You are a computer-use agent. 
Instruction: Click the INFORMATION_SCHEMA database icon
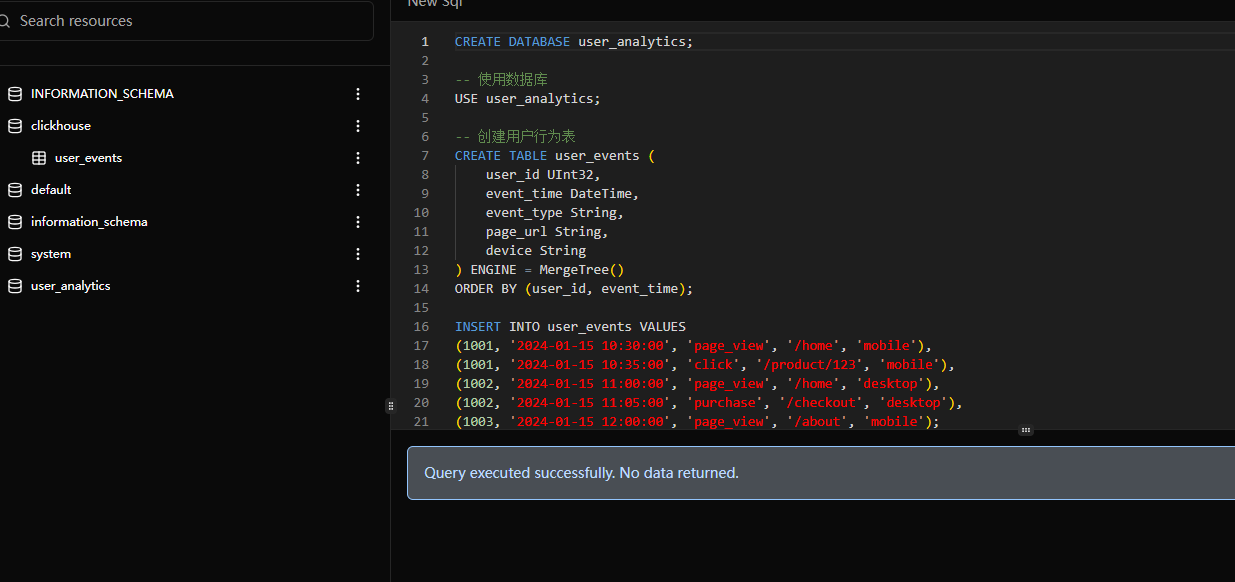coord(14,94)
